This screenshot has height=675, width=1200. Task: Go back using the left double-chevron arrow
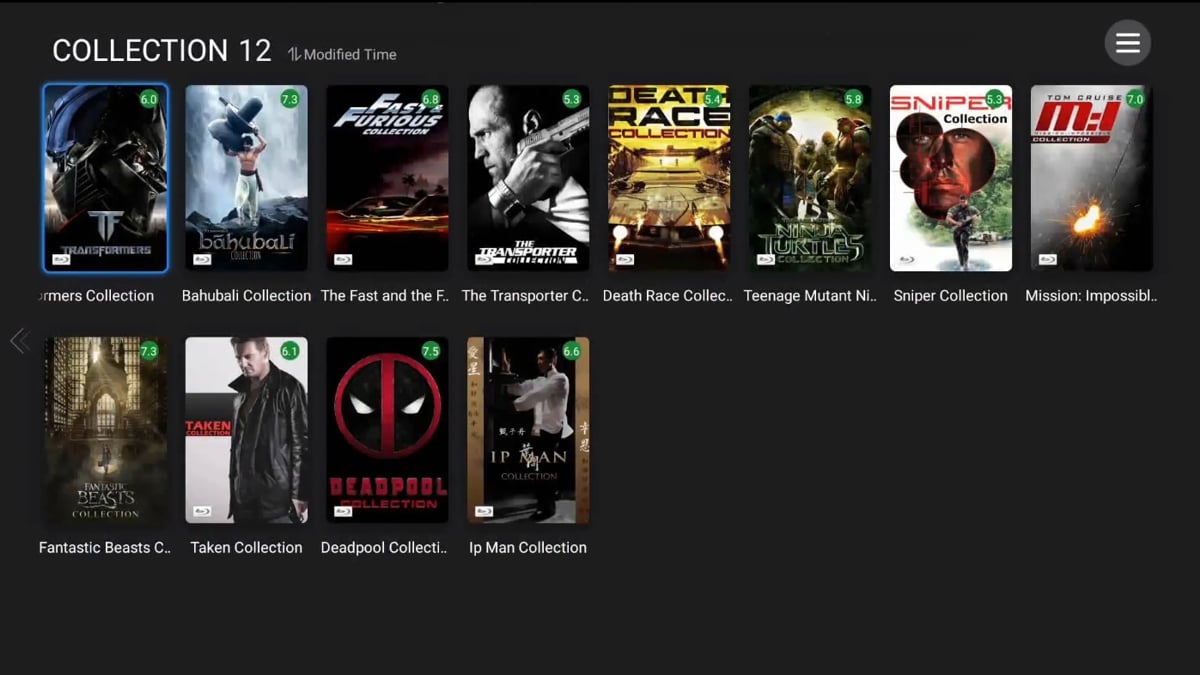click(x=19, y=341)
